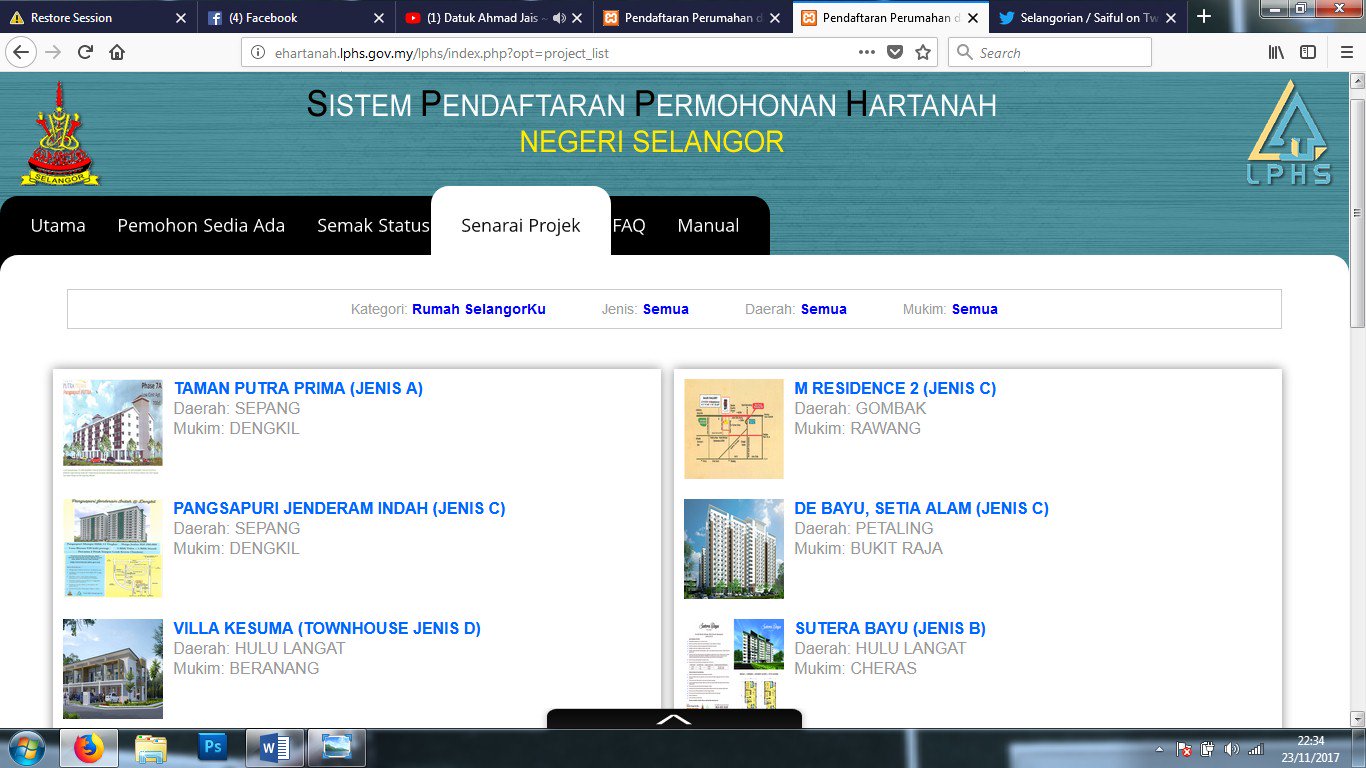Select the Senarai Projek menu tab
Viewport: 1366px width, 768px height.
coord(521,226)
